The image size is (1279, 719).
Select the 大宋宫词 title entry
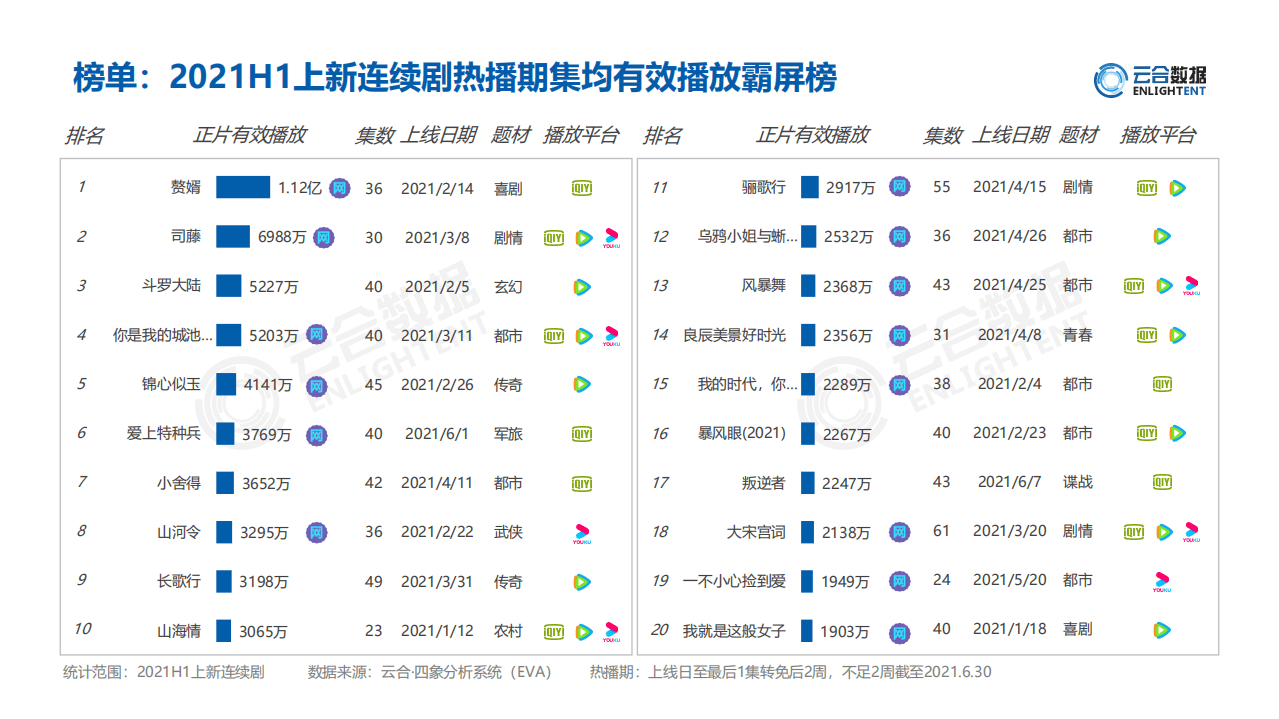[x=755, y=532]
